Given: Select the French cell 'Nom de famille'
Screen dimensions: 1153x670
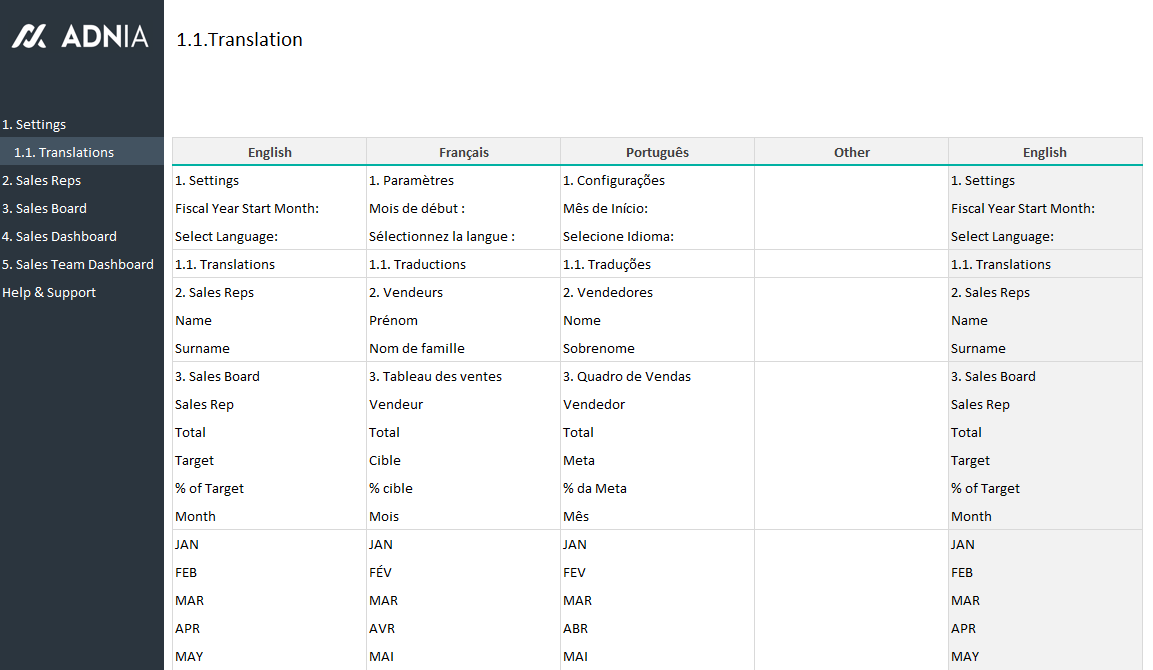Looking at the screenshot, I should [417, 349].
